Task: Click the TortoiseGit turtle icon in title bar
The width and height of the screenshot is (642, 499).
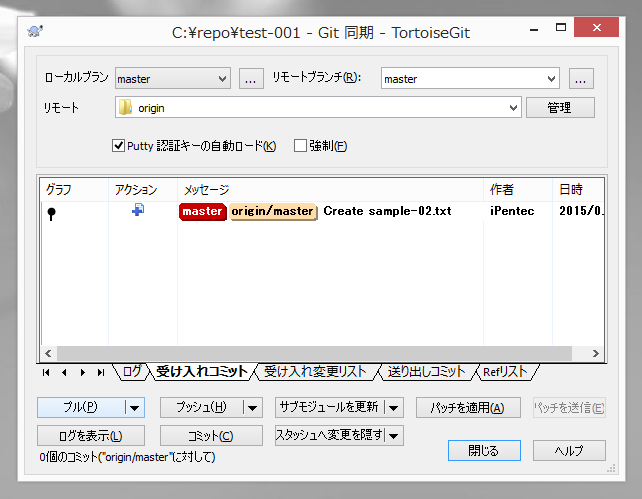Action: [x=35, y=31]
